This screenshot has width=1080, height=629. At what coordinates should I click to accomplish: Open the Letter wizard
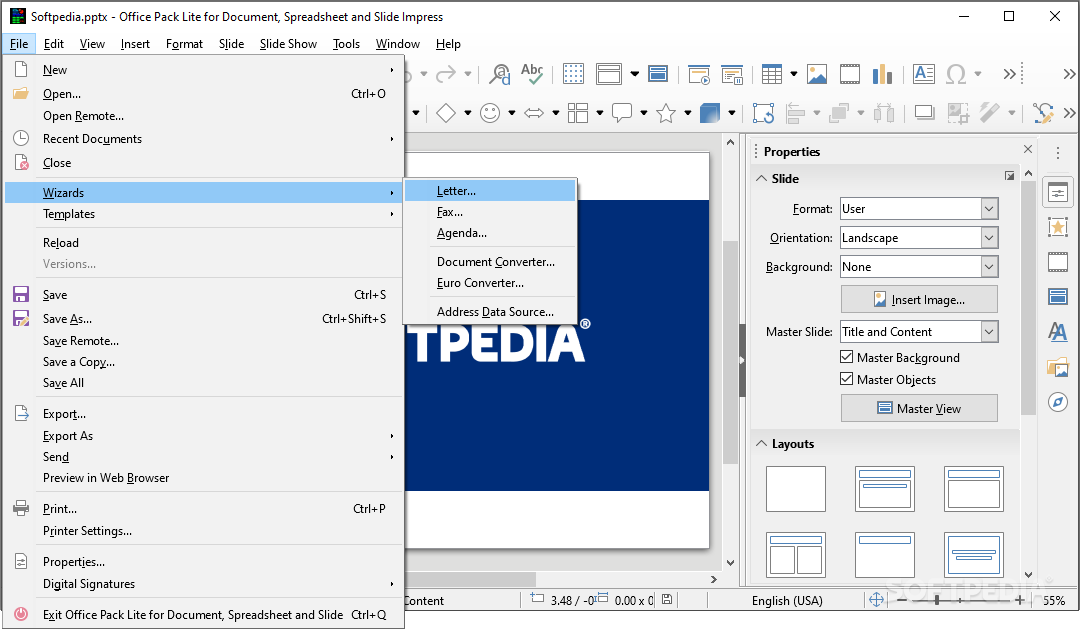490,191
